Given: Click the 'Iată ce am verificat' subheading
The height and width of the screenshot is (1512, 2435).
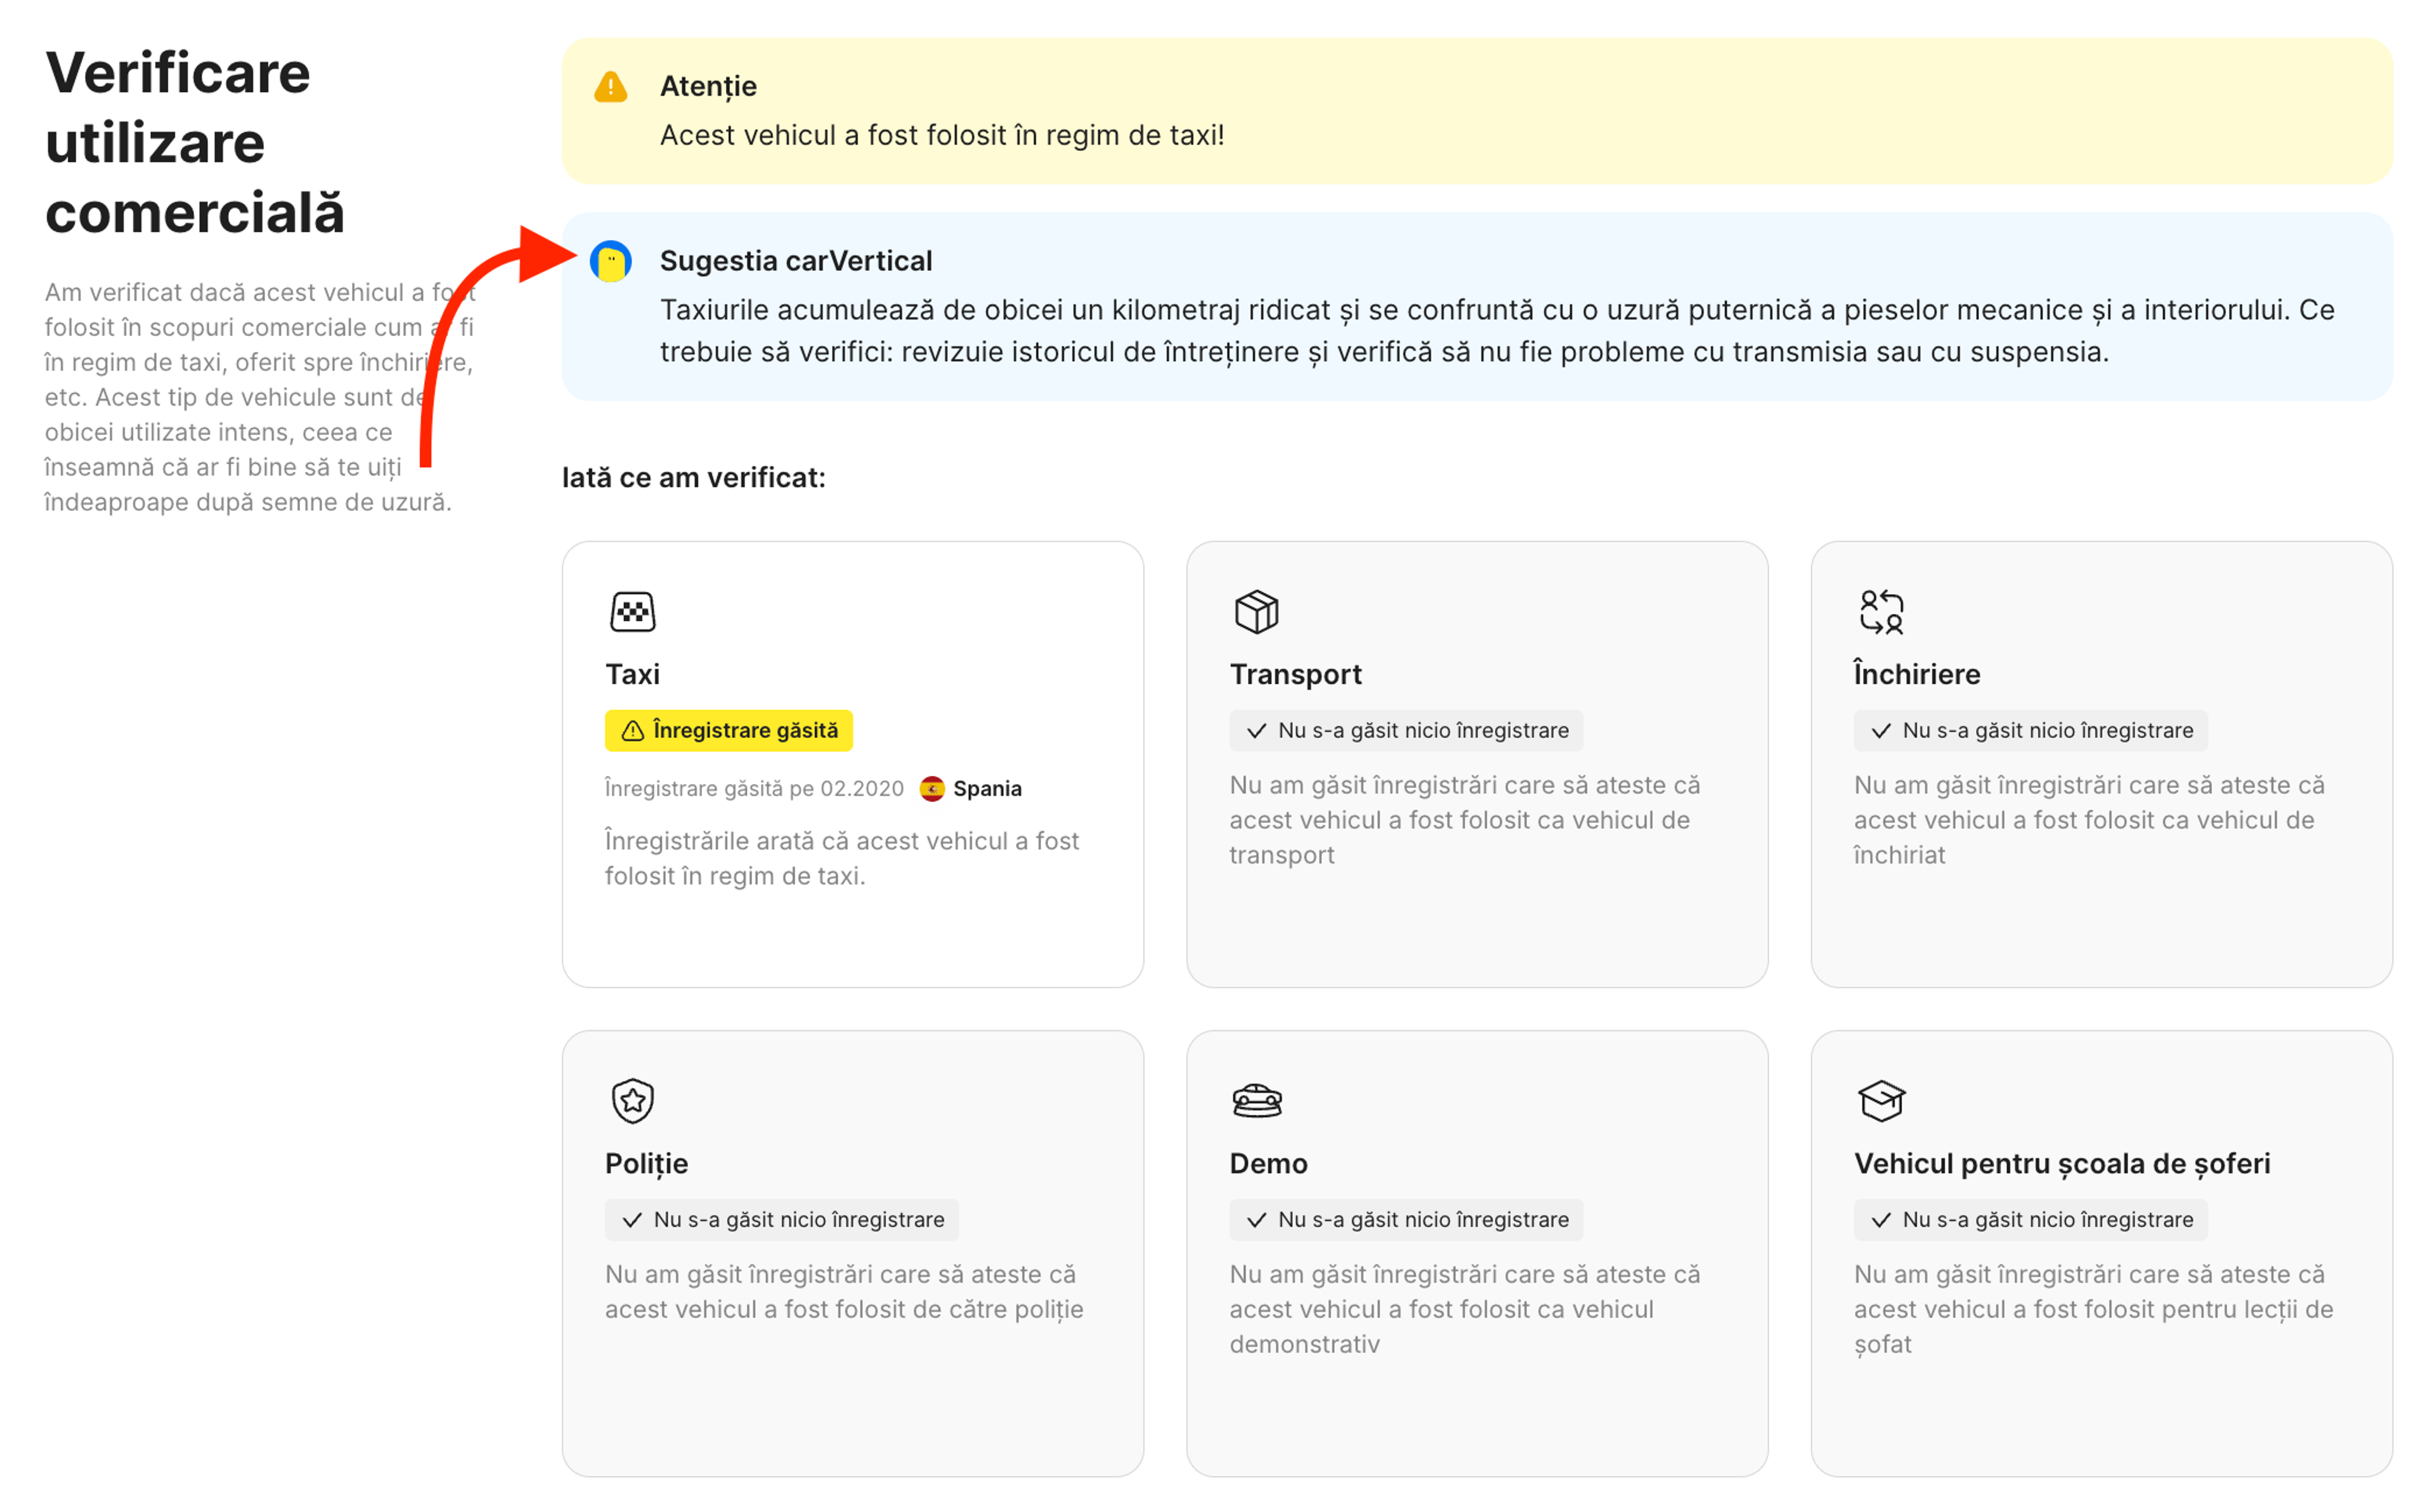Looking at the screenshot, I should click(694, 478).
